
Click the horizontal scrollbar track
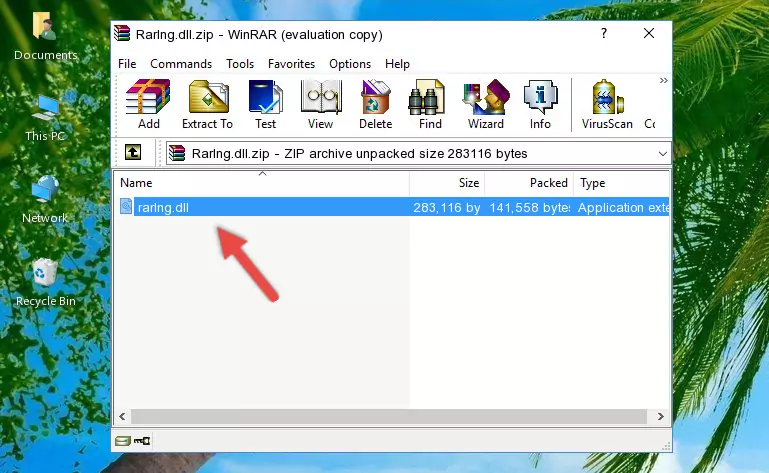click(x=388, y=417)
